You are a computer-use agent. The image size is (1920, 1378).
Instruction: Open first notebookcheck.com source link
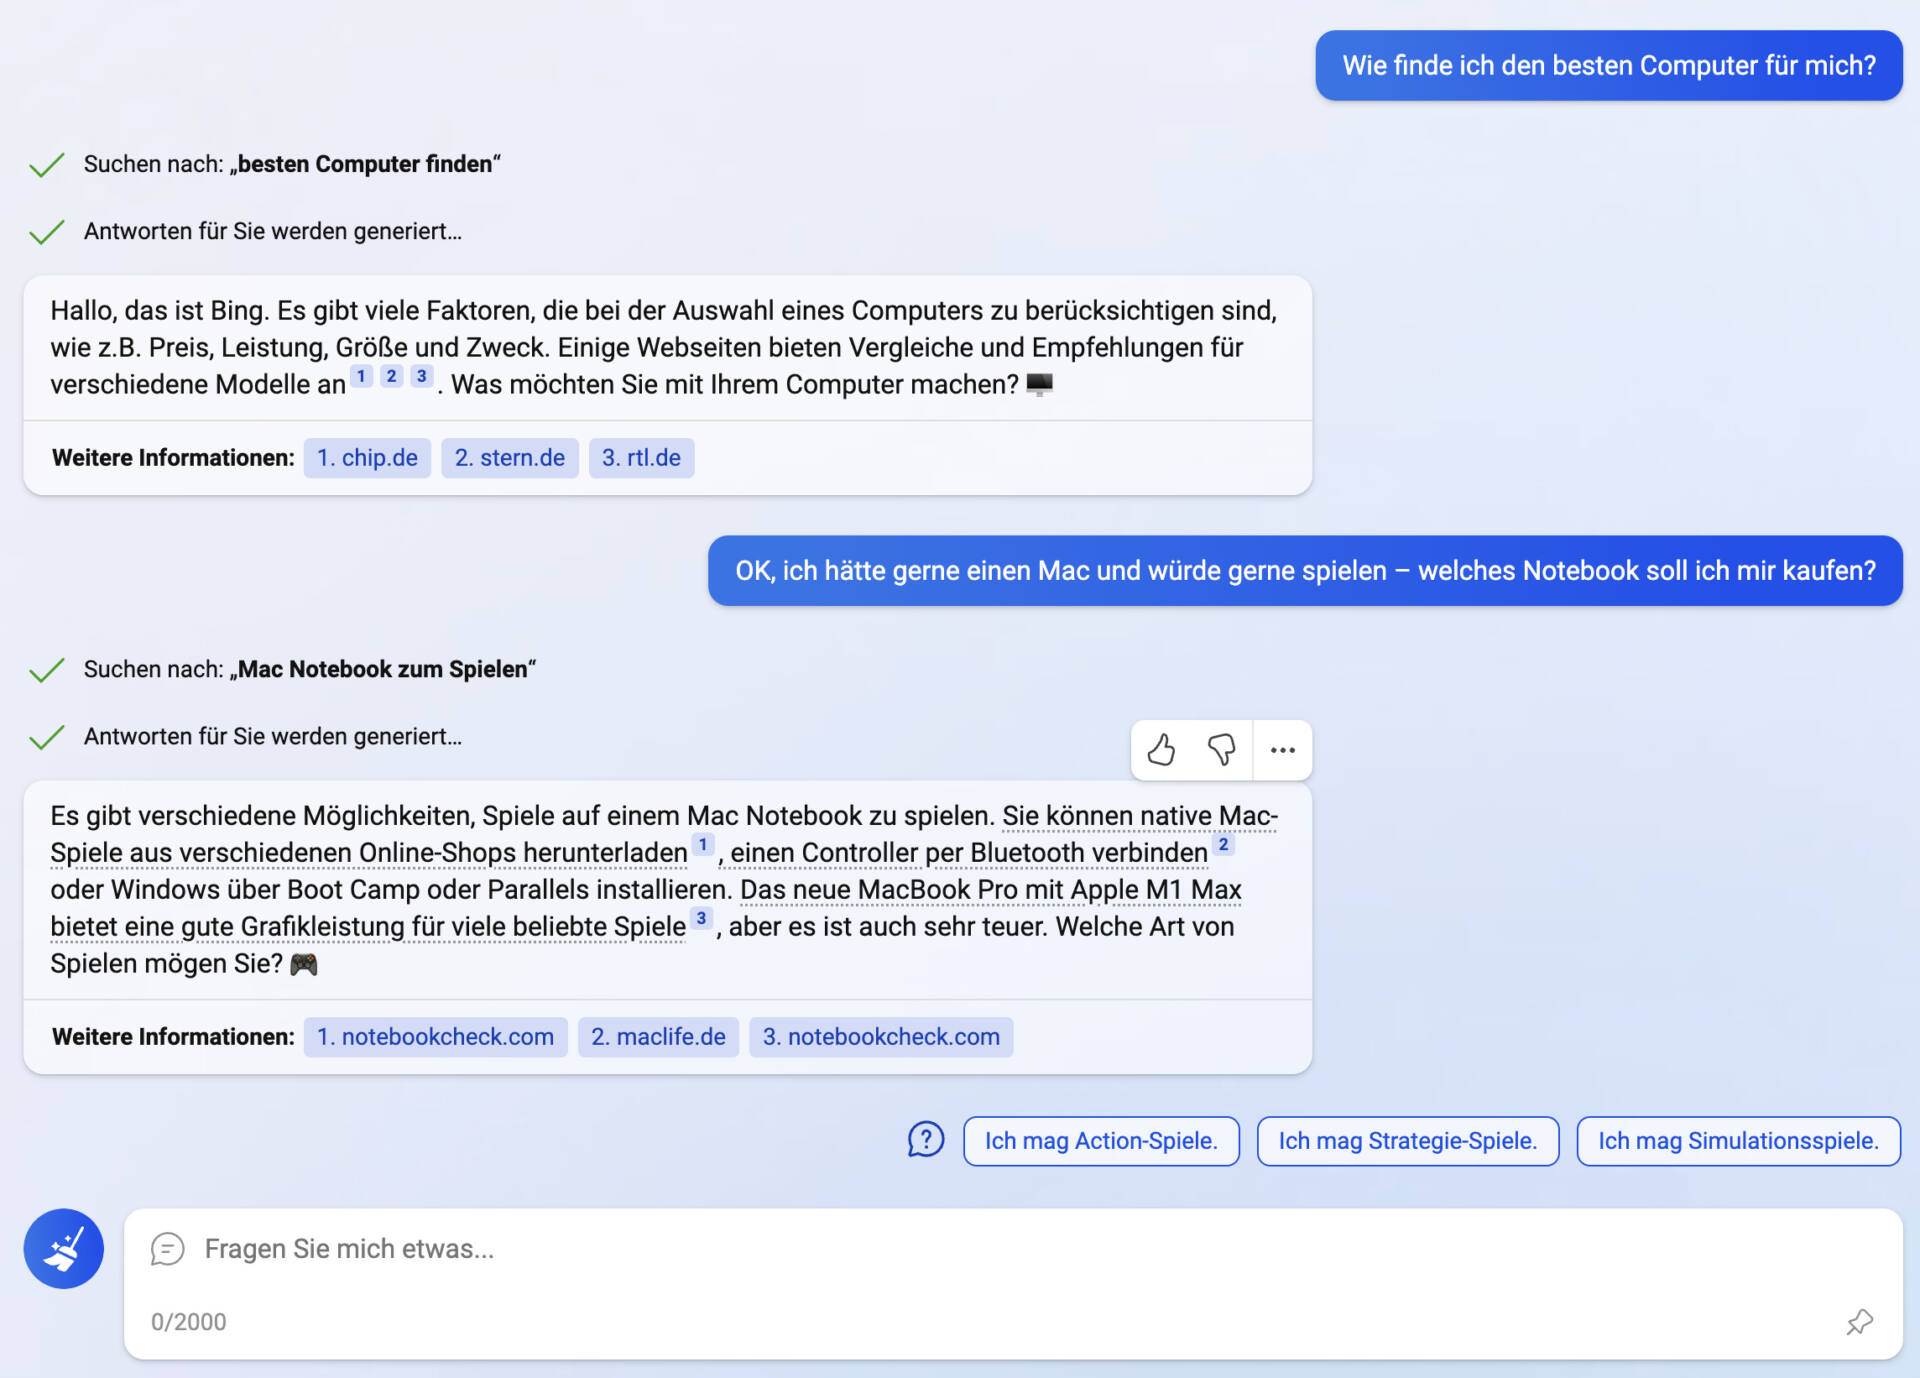[x=435, y=1037]
